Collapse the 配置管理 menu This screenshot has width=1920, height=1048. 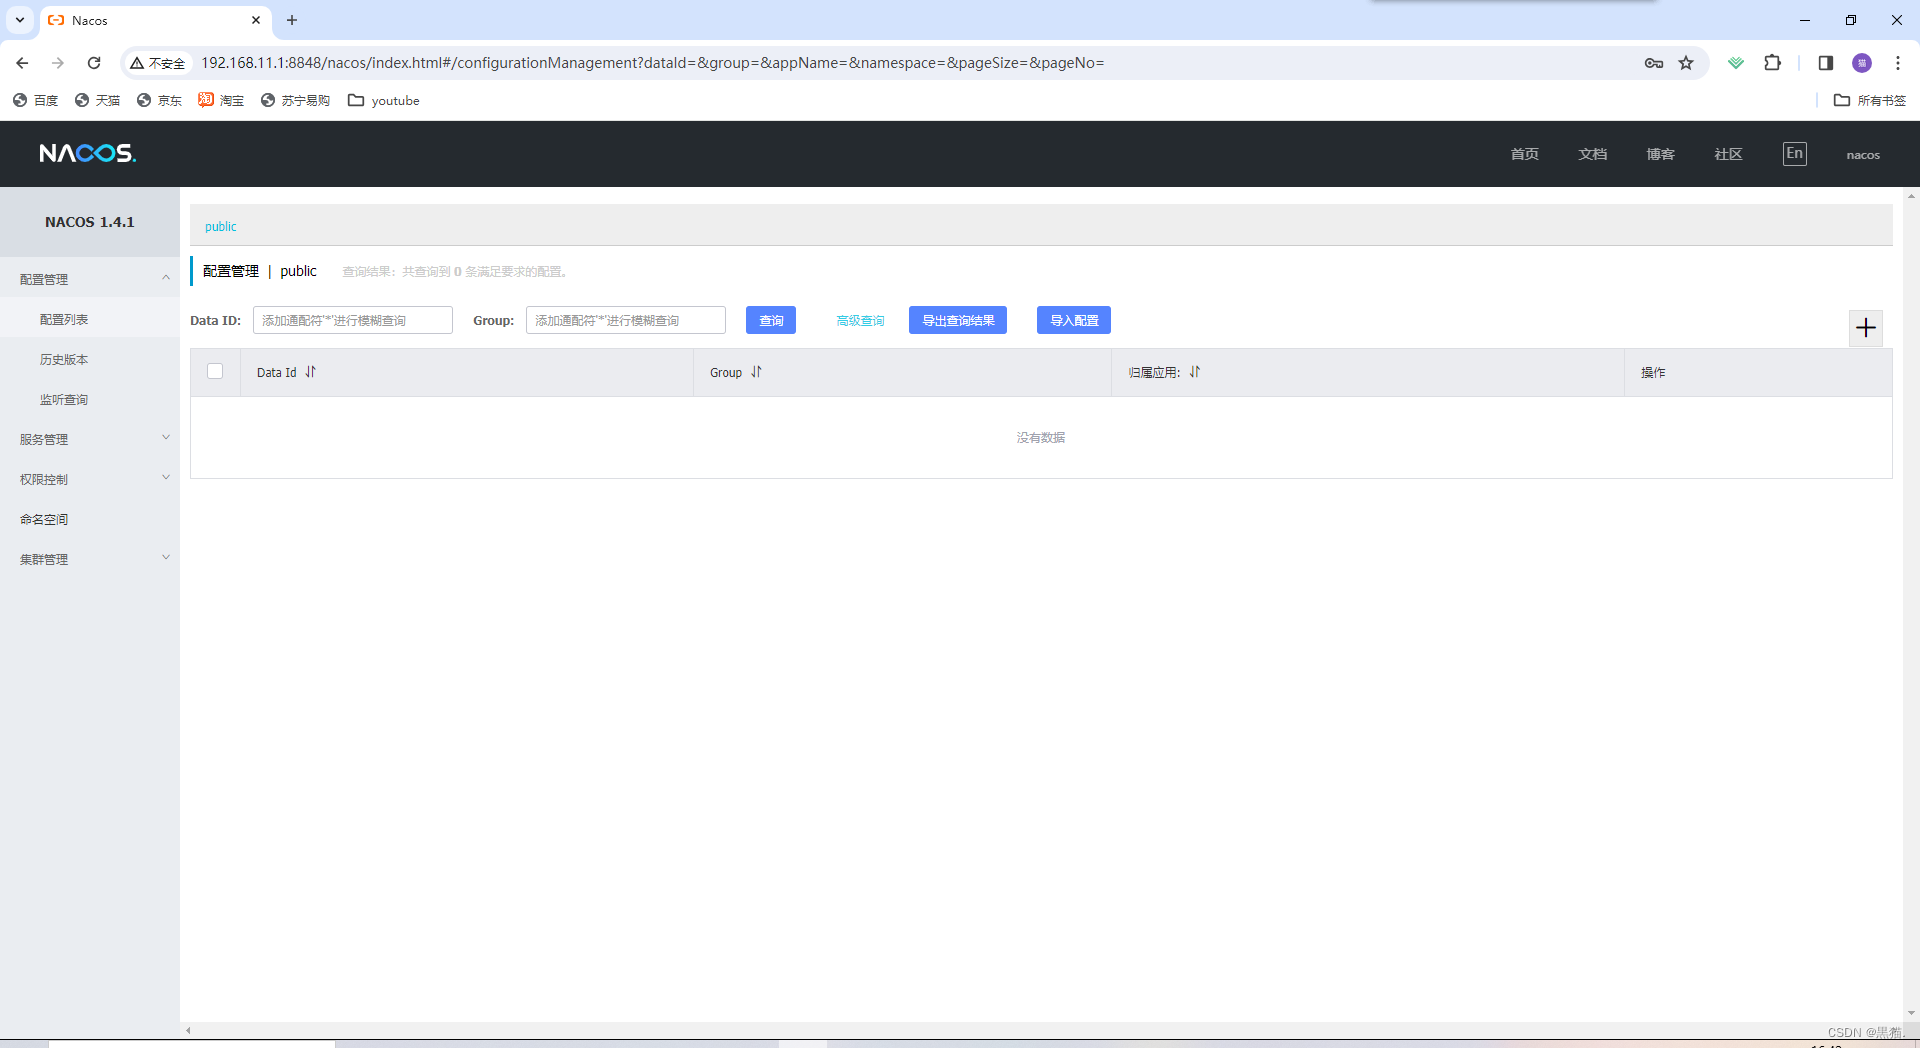point(90,279)
